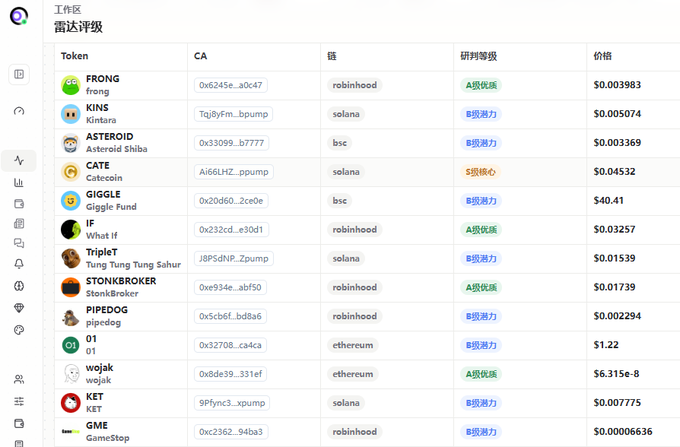680x447 pixels.
Task: Sort by the CA column header
Action: pyautogui.click(x=200, y=56)
